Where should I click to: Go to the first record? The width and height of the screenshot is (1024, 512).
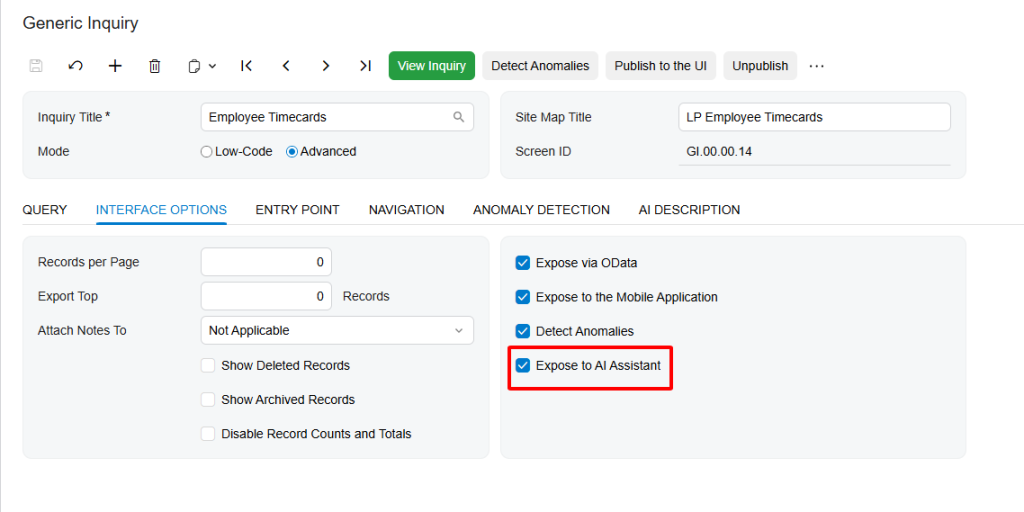click(x=246, y=66)
